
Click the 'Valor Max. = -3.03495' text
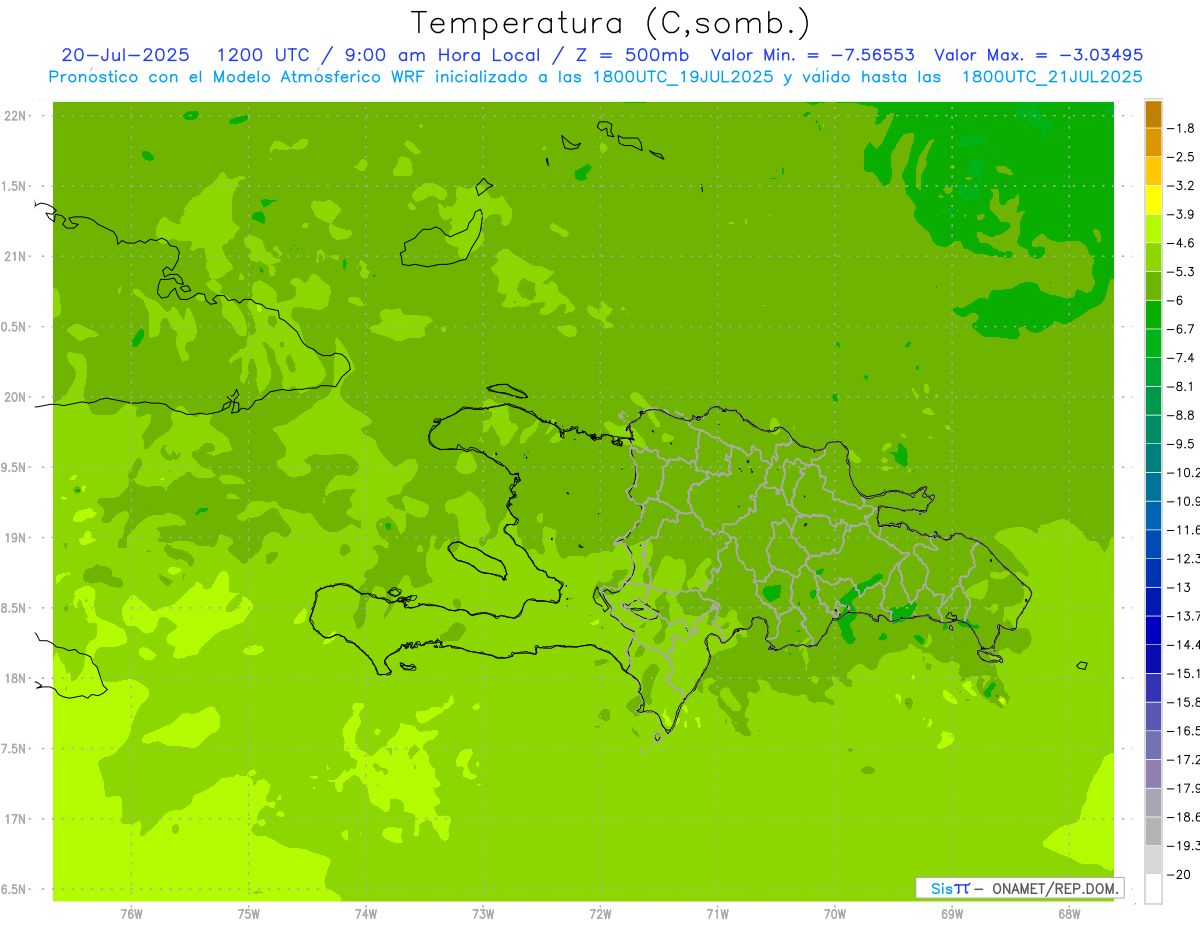click(1038, 55)
